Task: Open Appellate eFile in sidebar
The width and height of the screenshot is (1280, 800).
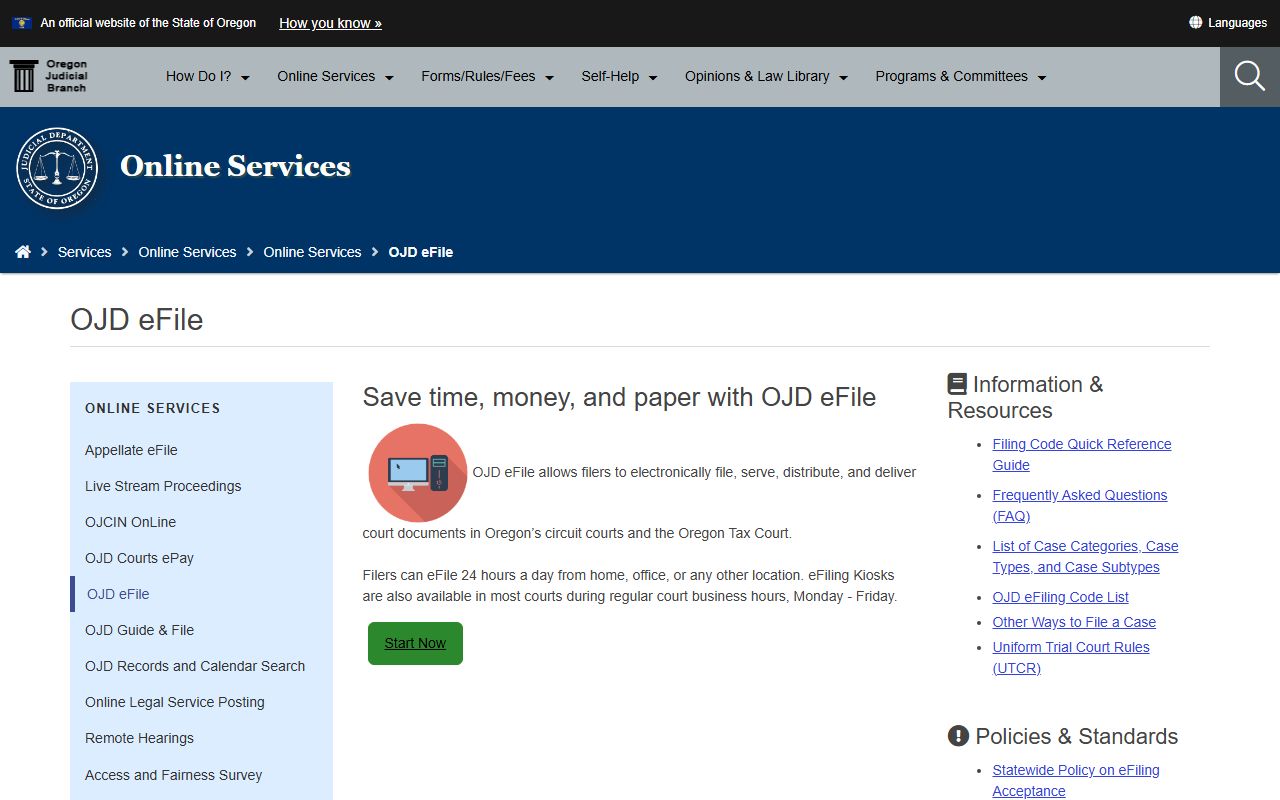Action: [x=131, y=450]
